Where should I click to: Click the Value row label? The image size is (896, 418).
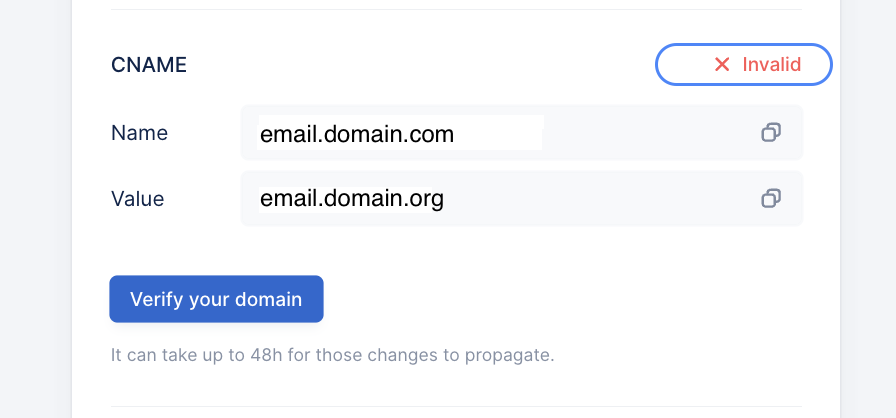pyautogui.click(x=138, y=199)
